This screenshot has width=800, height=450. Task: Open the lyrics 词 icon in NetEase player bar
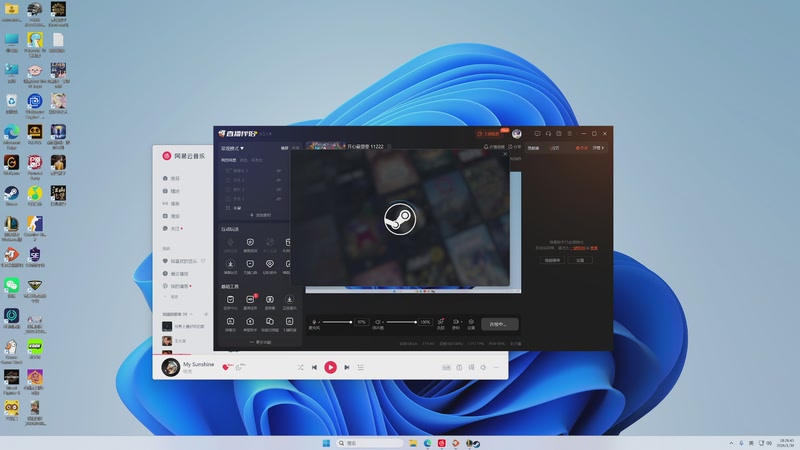point(471,367)
